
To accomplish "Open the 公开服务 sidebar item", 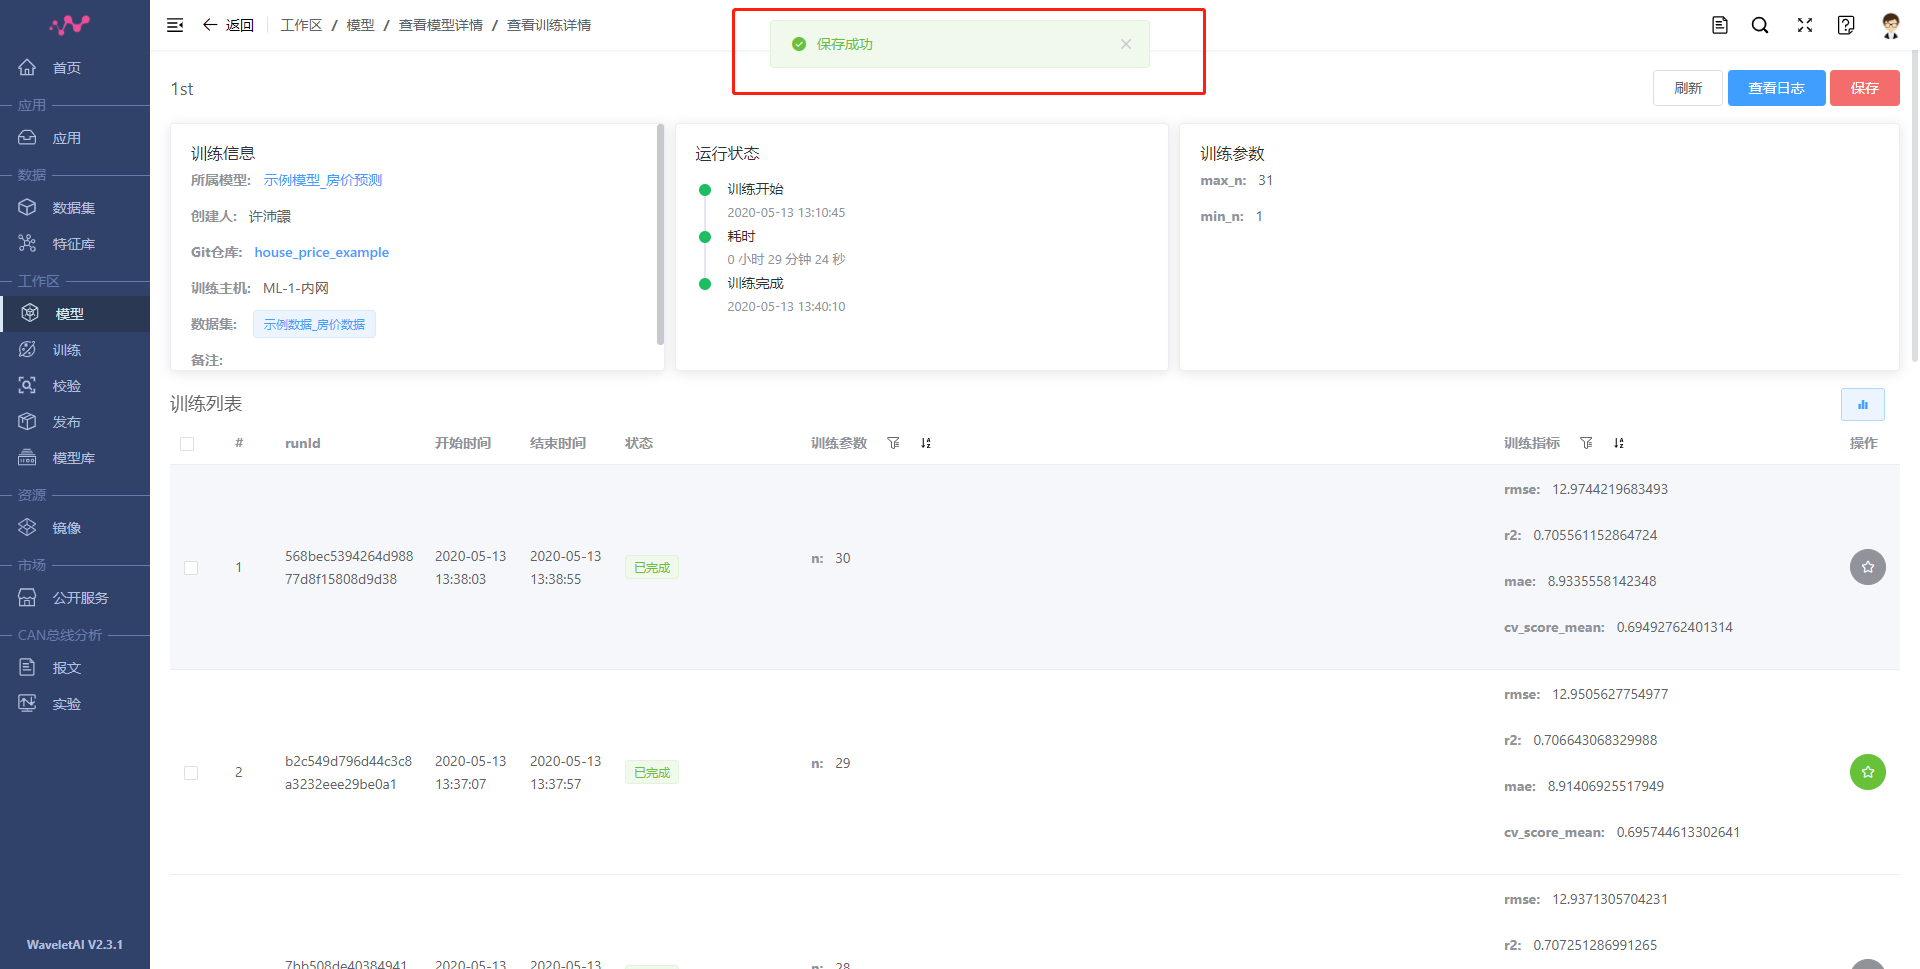I will coord(75,598).
